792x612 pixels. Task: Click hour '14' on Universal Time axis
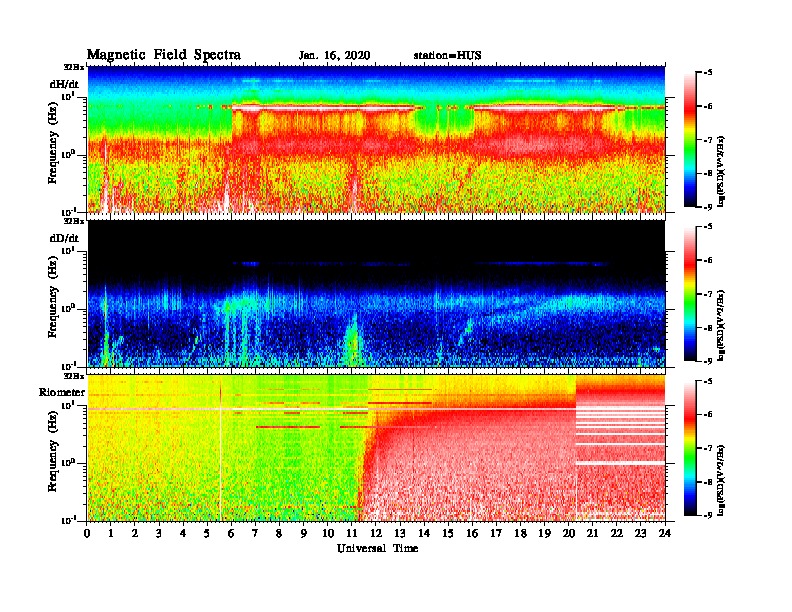click(424, 533)
